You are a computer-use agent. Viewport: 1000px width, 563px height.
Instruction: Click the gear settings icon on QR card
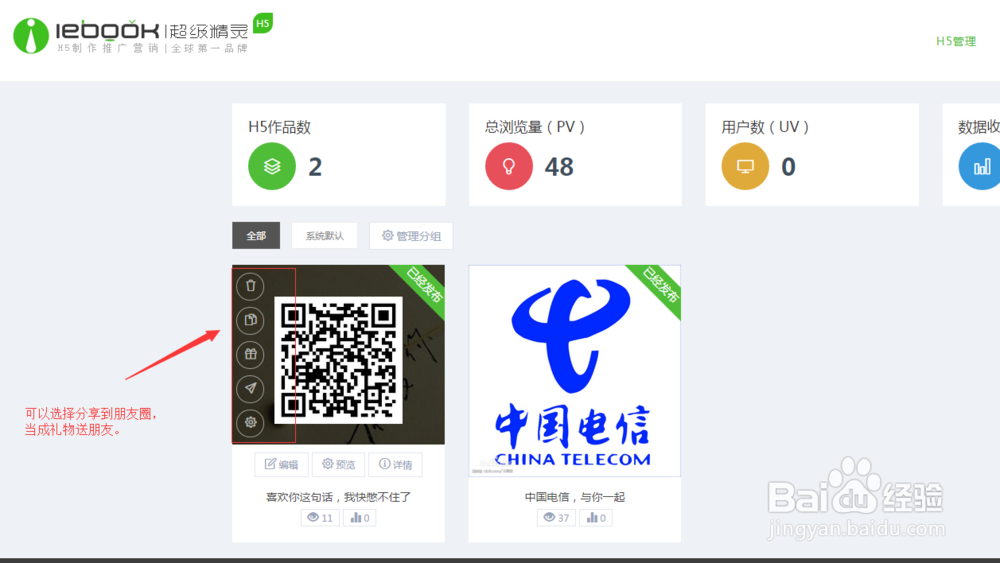[251, 422]
